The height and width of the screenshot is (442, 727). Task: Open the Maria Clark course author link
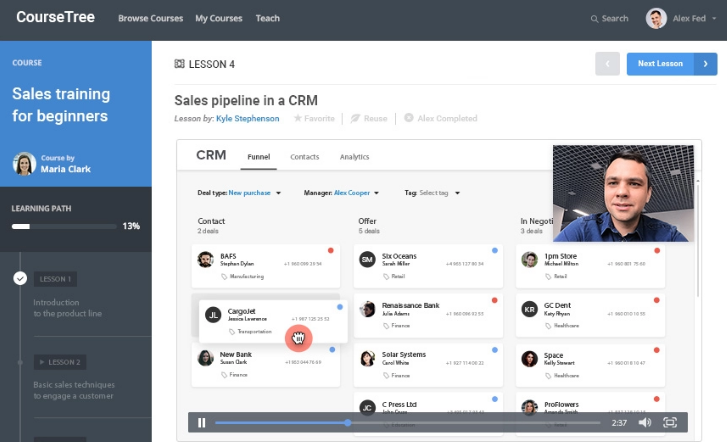tap(65, 169)
